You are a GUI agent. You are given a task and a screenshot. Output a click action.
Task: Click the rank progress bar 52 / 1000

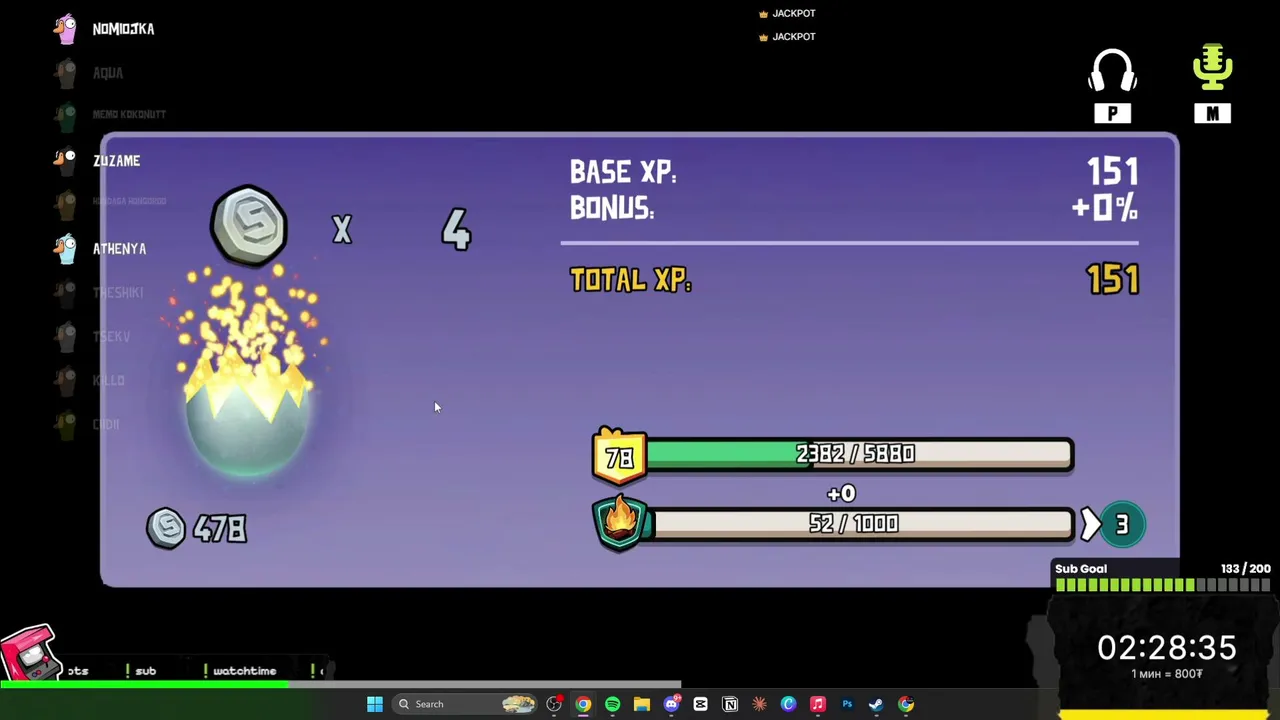862,524
